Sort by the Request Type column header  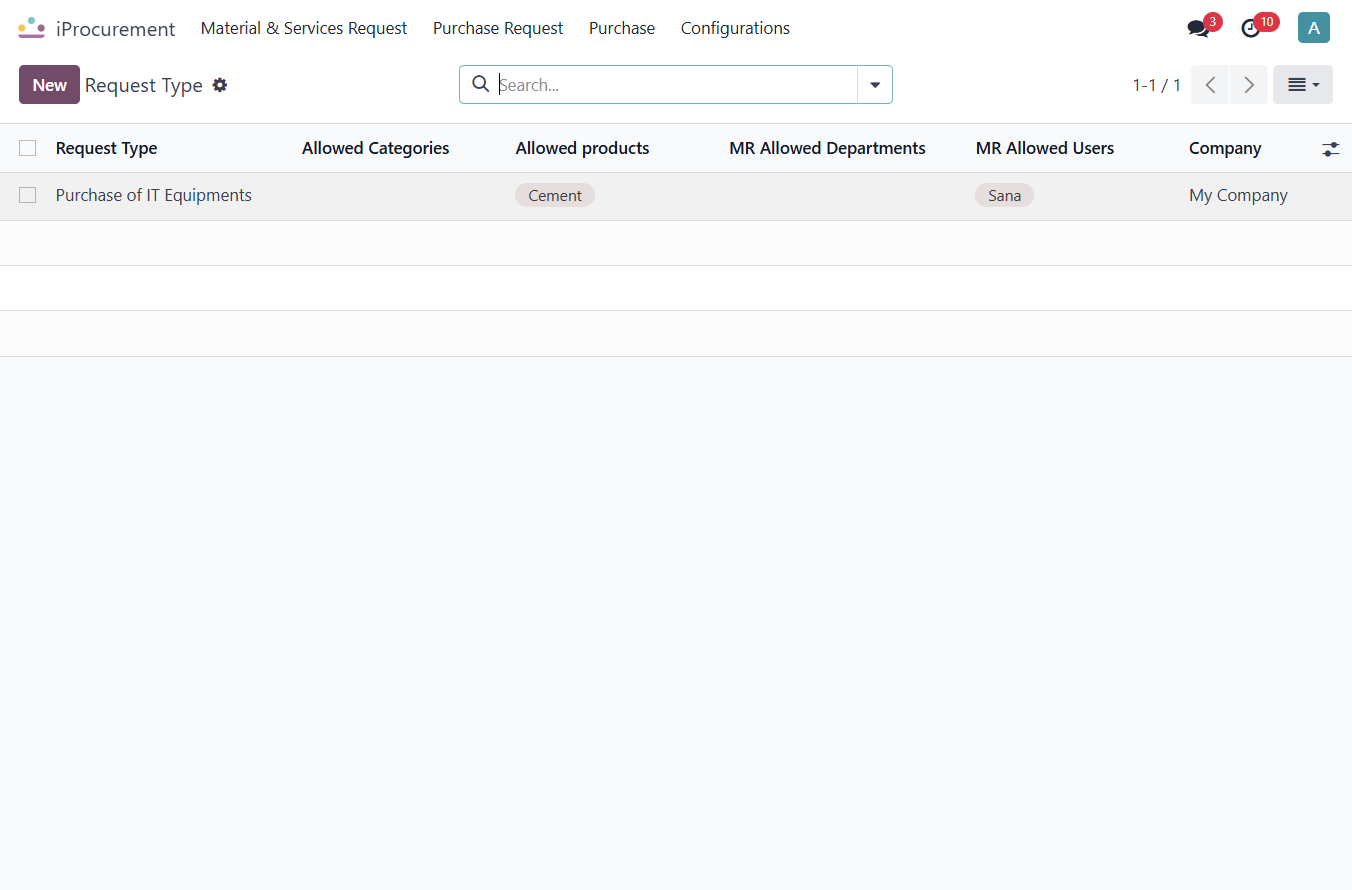pos(106,148)
